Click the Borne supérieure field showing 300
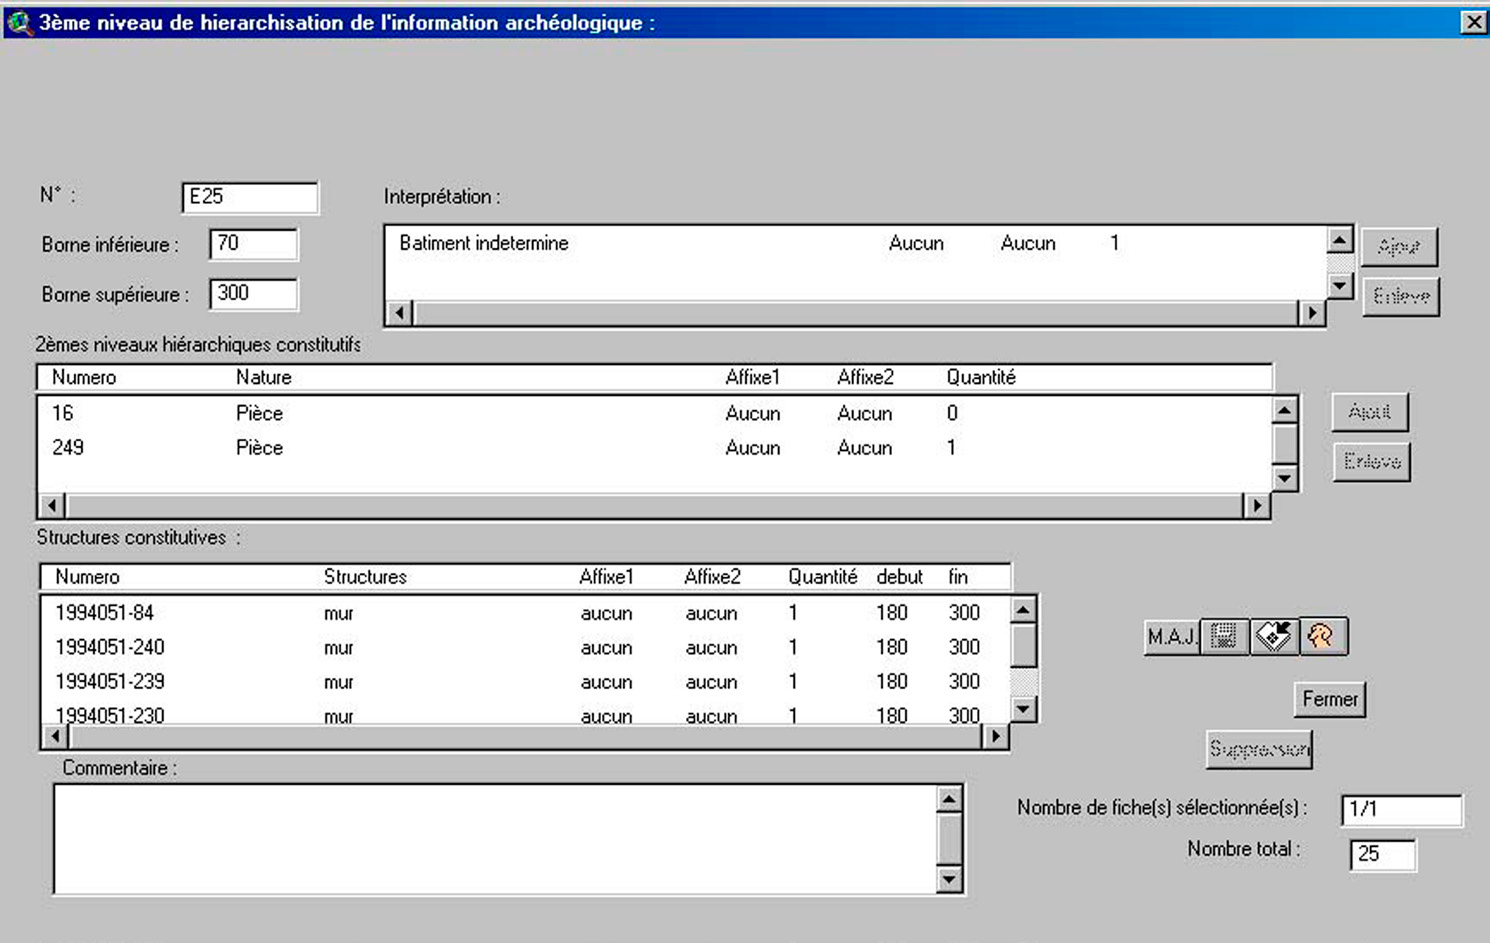 253,293
